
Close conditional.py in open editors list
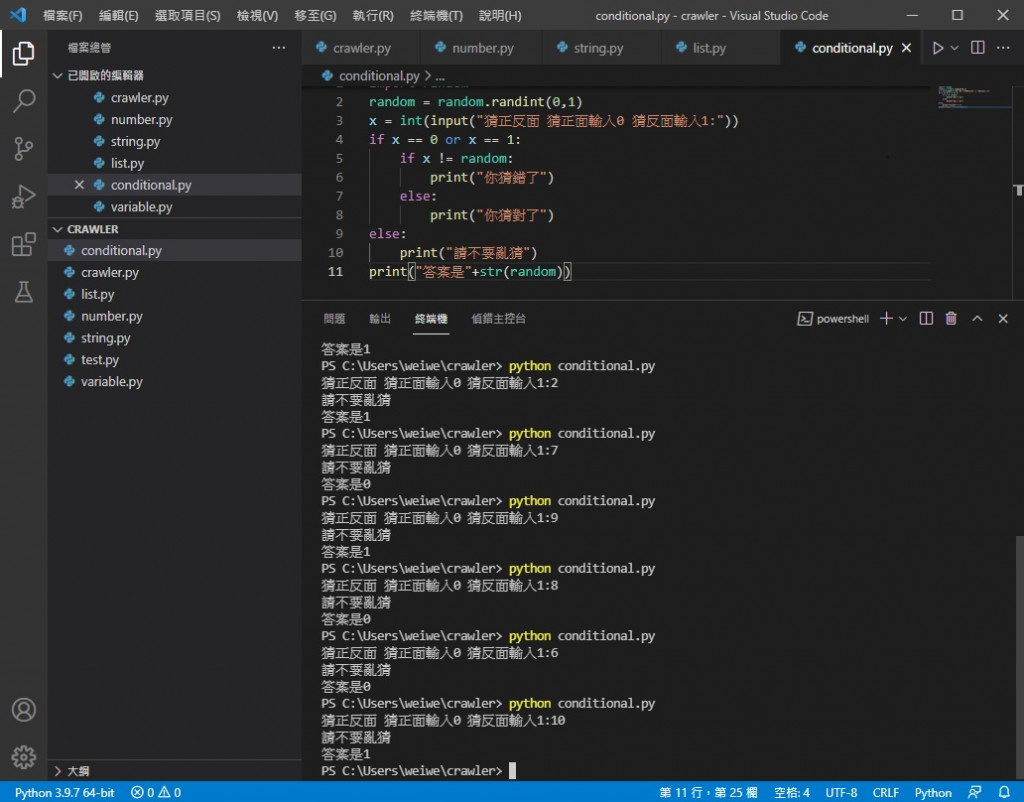coord(79,185)
